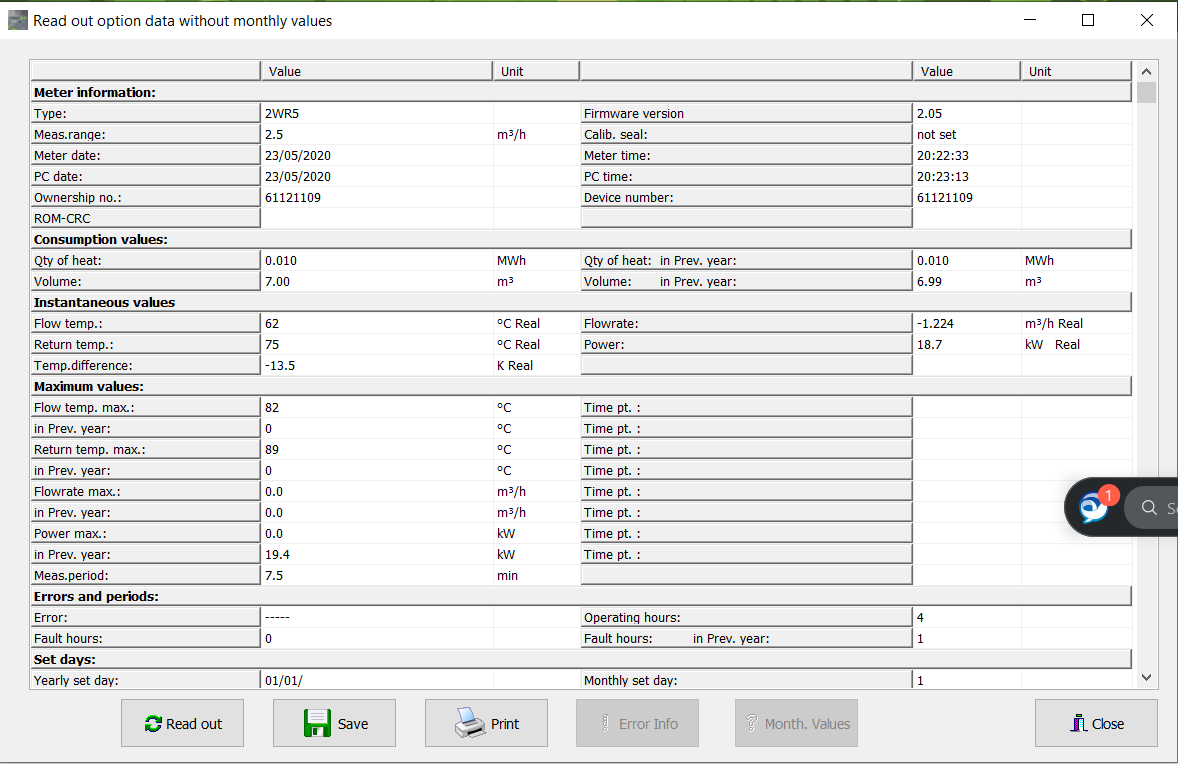Open Month. Values
The height and width of the screenshot is (764, 1178).
tap(796, 723)
